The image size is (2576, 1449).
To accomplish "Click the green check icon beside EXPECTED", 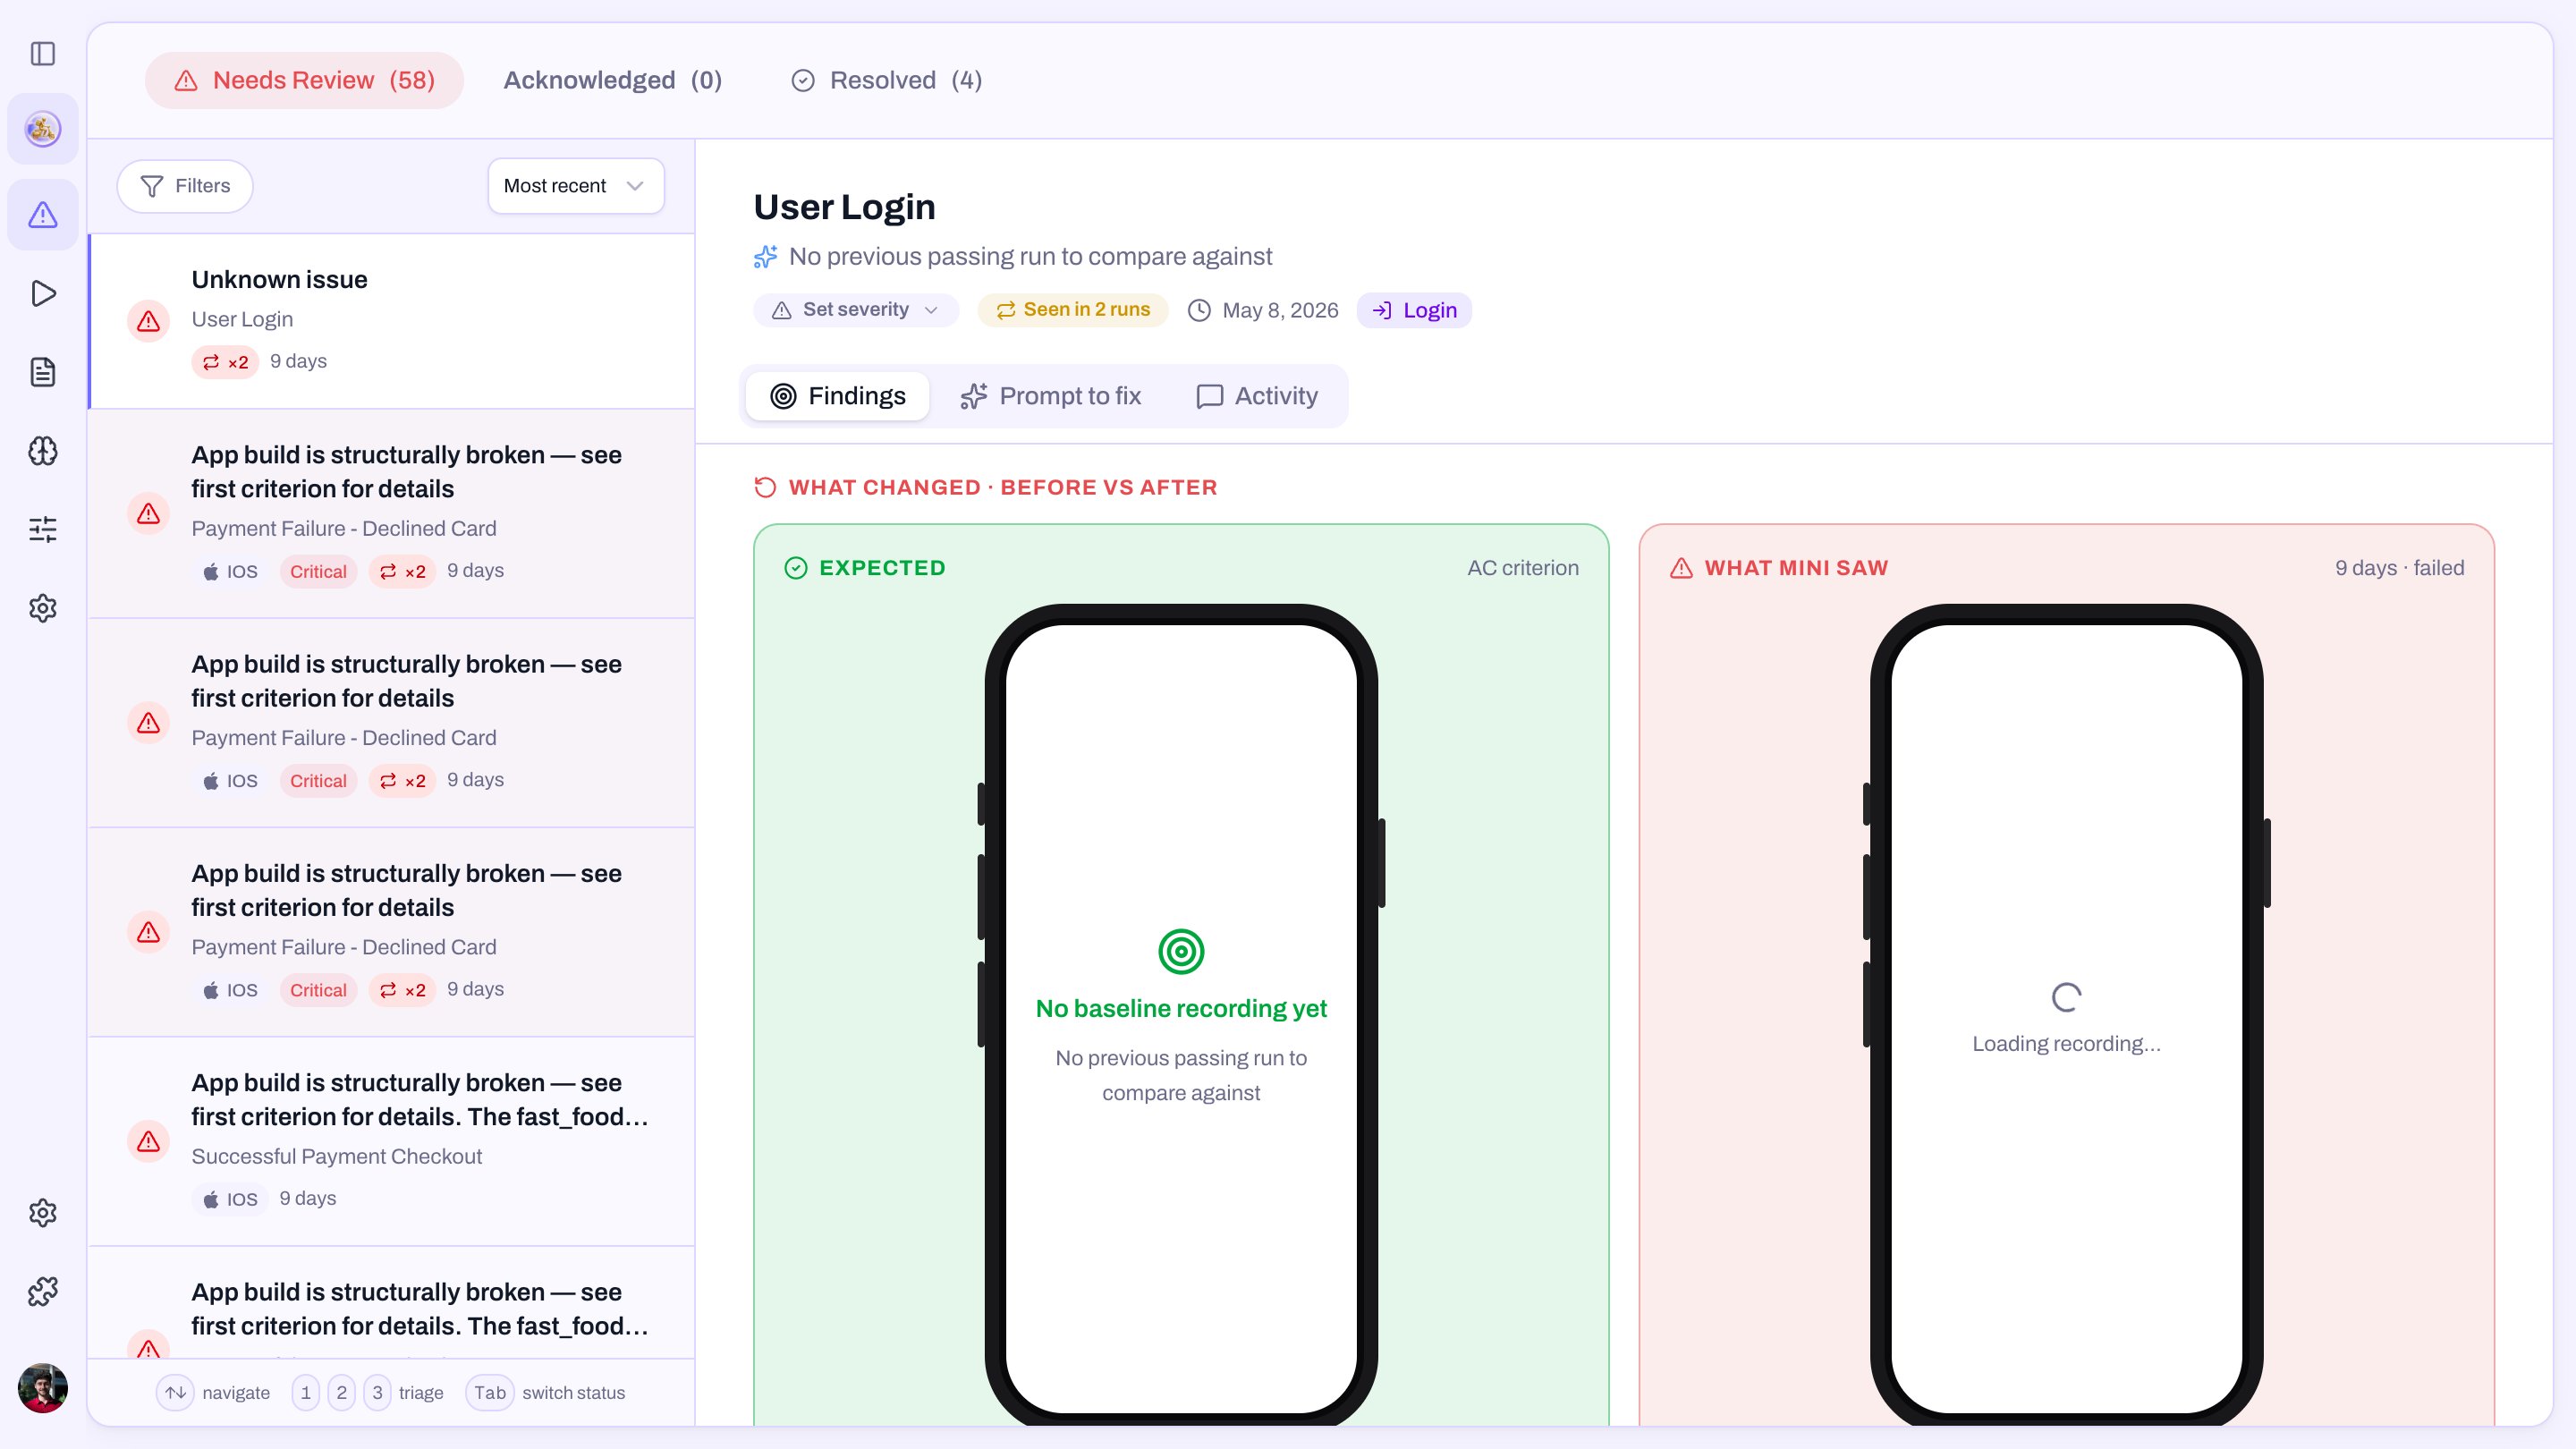I will (x=796, y=568).
